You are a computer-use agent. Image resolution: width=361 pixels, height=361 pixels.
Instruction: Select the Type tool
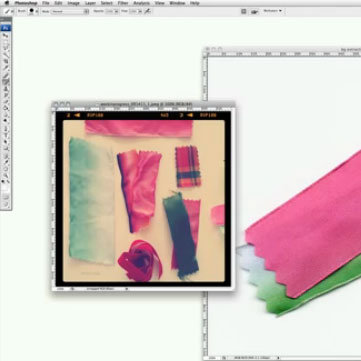pyautogui.click(x=6, y=135)
